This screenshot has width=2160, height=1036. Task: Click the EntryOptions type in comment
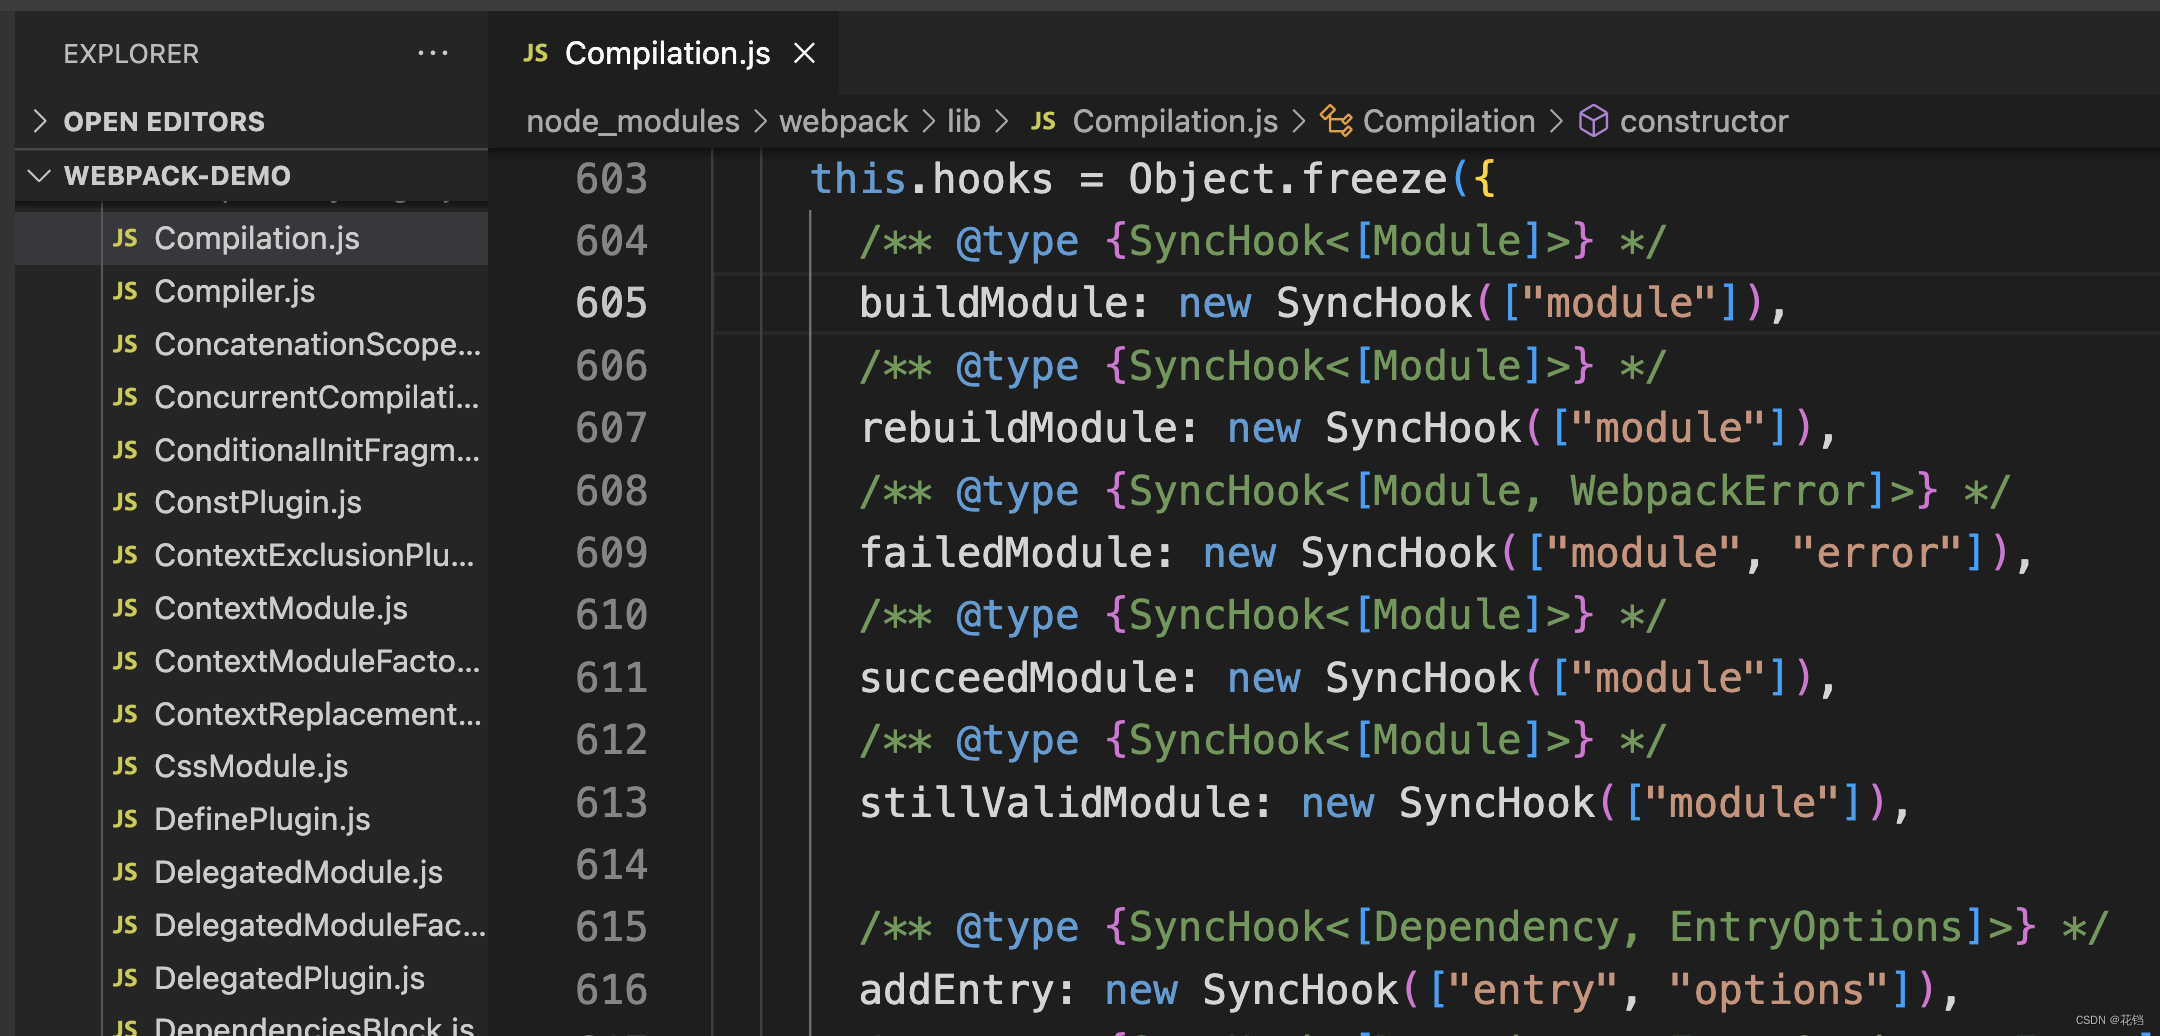pos(1816,927)
